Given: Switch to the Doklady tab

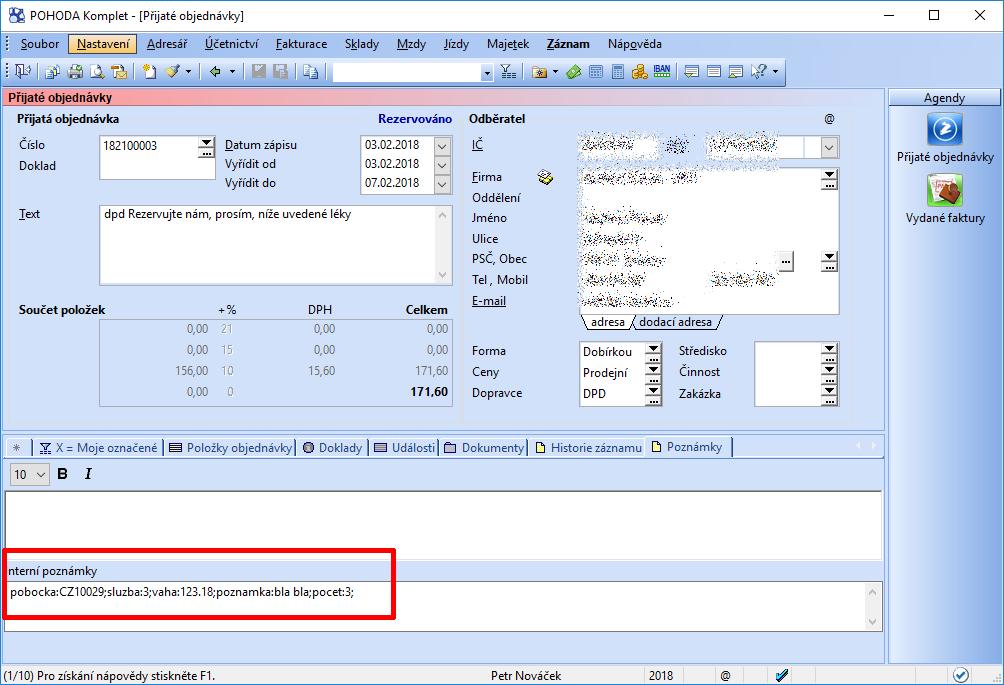Looking at the screenshot, I should [332, 447].
